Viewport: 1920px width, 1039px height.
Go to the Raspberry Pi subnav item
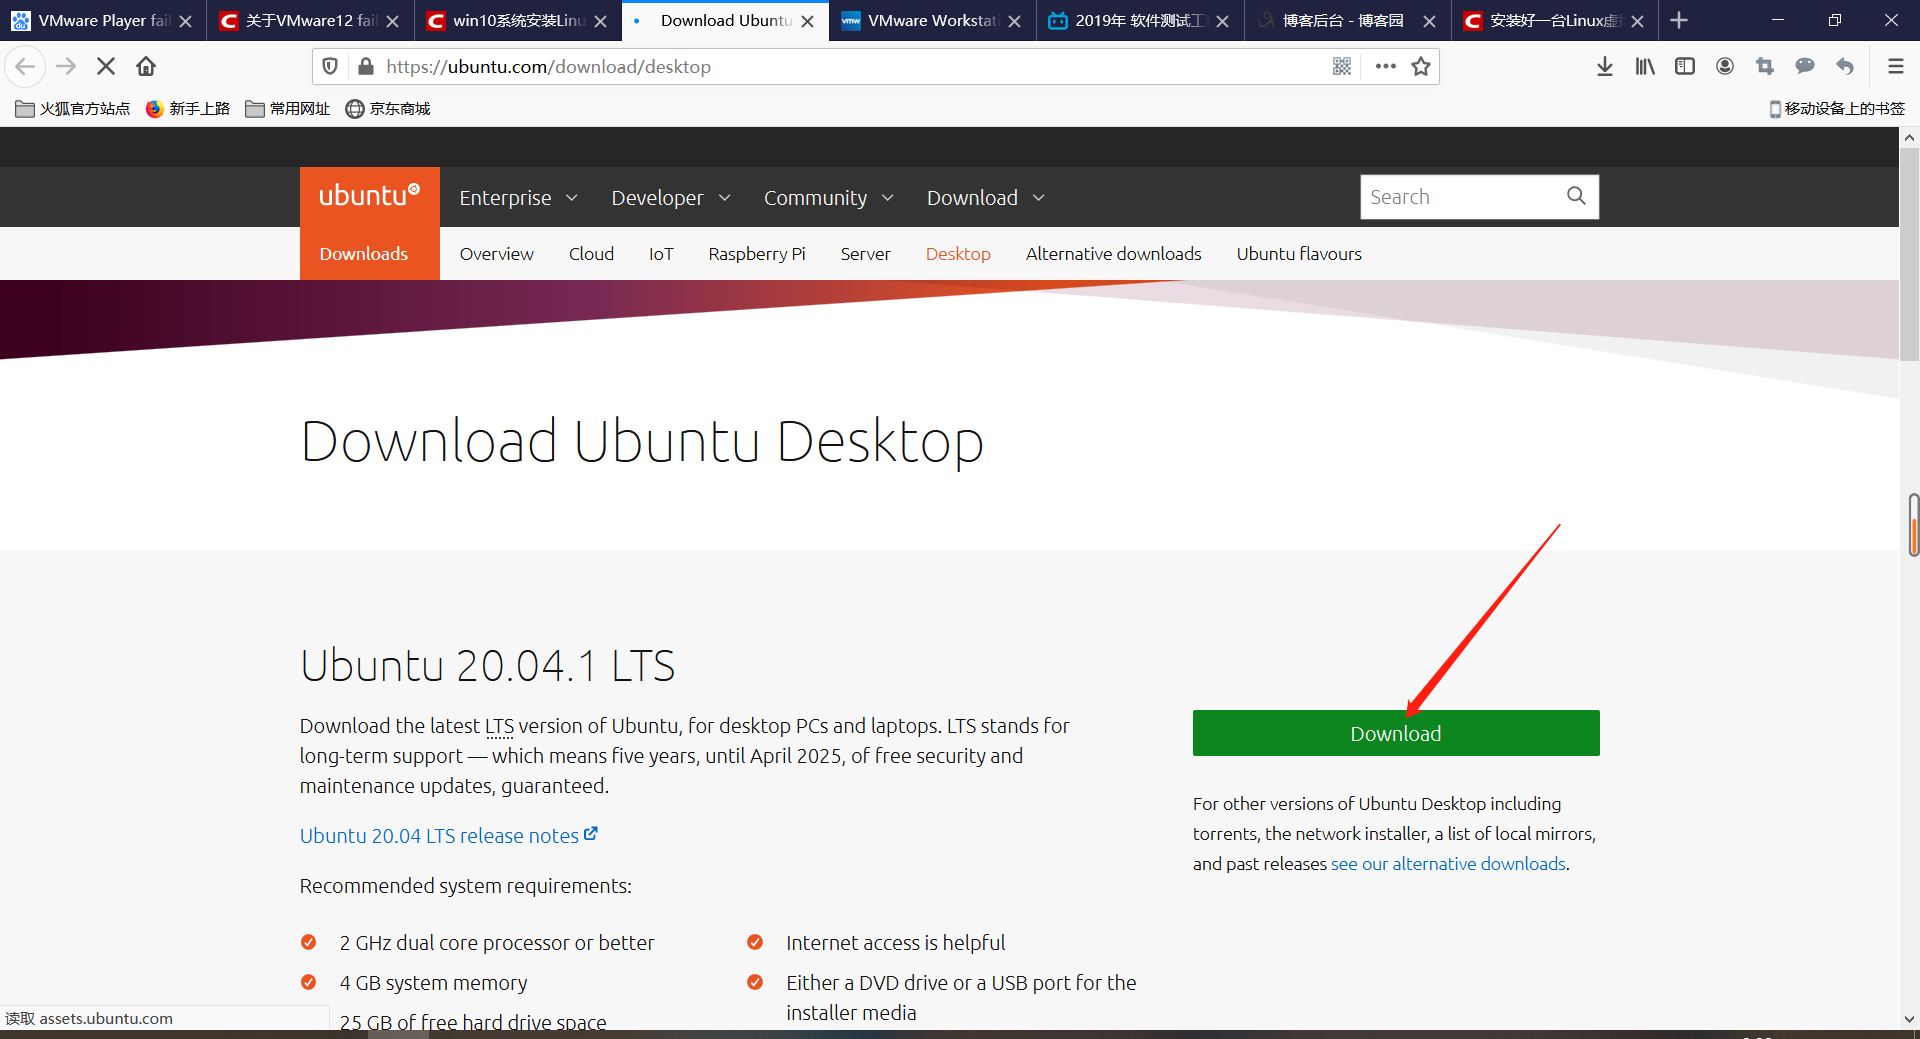[x=757, y=254]
